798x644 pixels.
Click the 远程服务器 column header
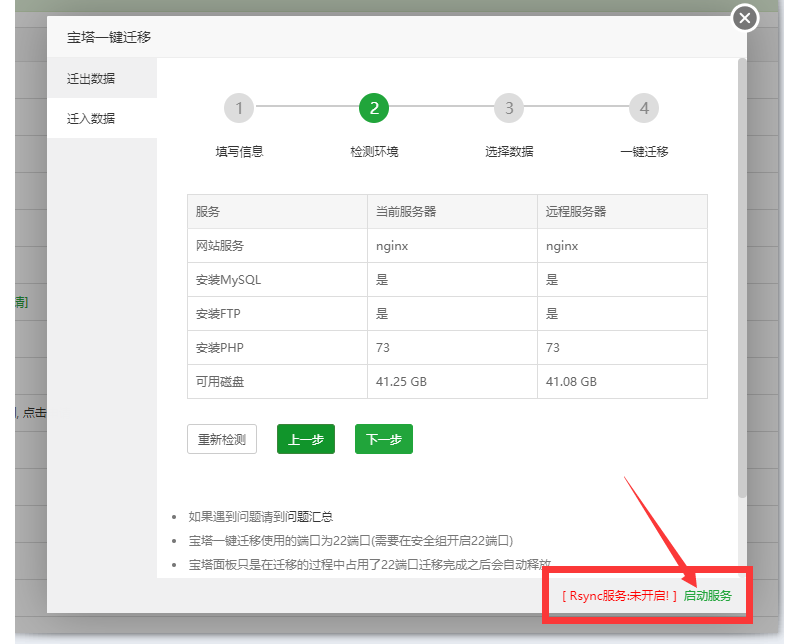[x=622, y=211]
